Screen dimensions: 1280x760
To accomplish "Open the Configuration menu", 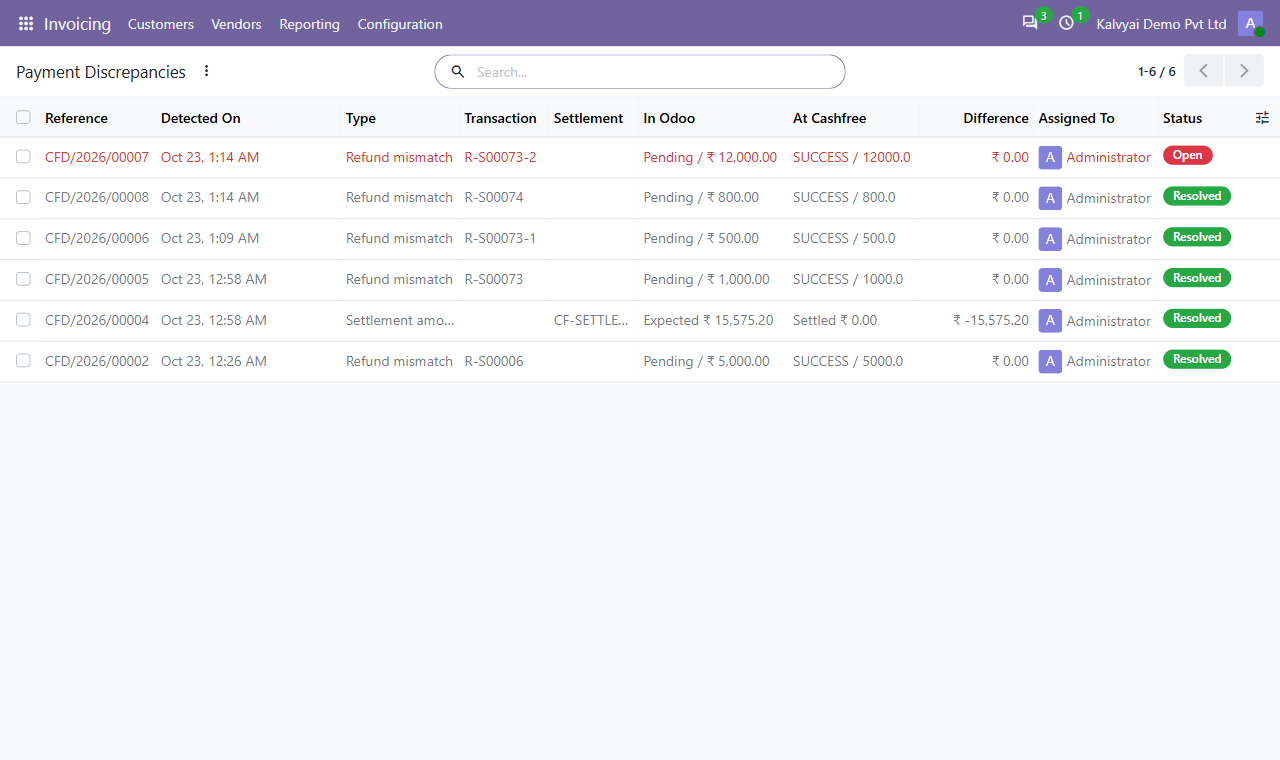I will coord(400,24).
